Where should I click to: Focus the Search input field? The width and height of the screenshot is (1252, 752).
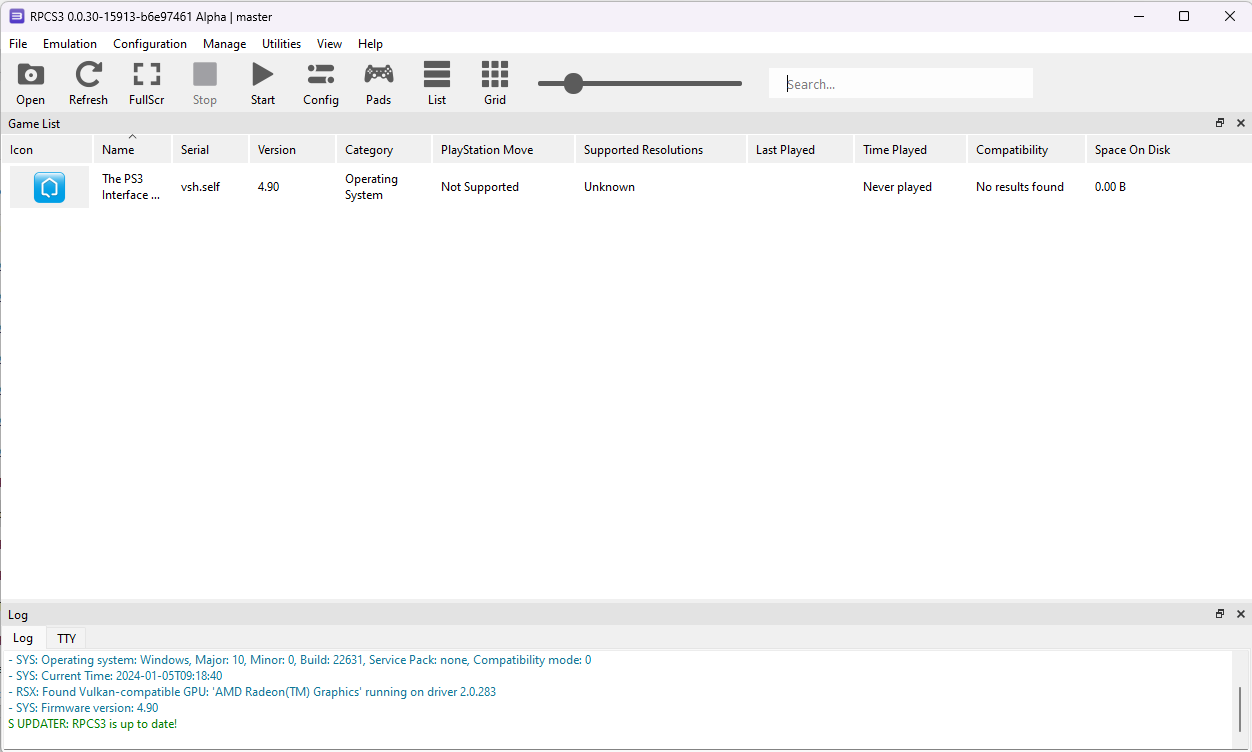(900, 84)
